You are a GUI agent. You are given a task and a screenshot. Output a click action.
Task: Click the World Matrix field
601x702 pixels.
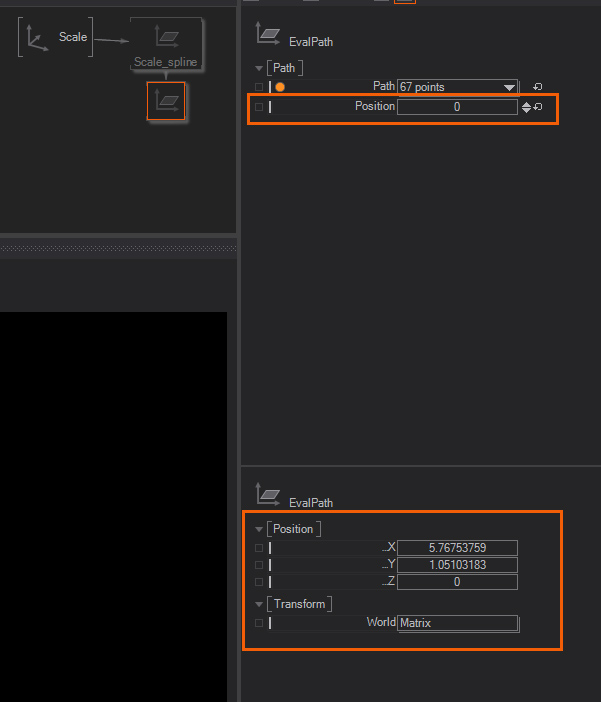pos(457,623)
